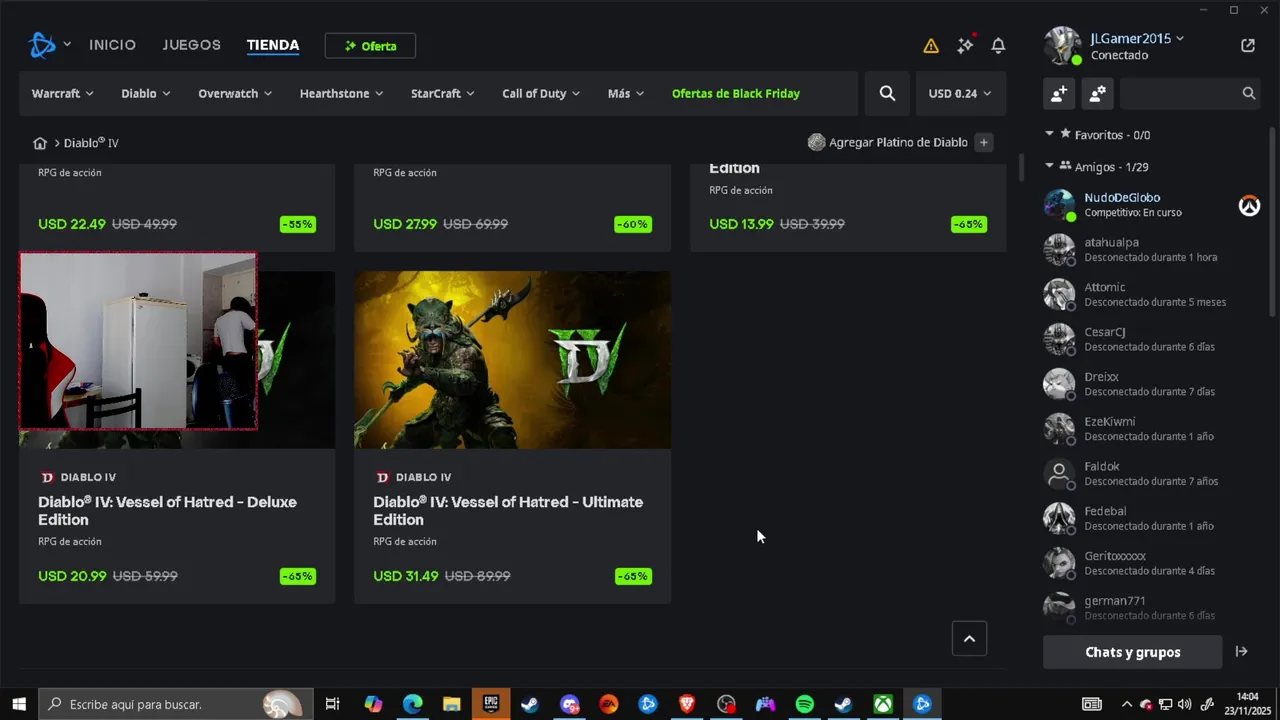The height and width of the screenshot is (720, 1280).
Task: Expand the Call of Duty dropdown
Action: pos(541,93)
